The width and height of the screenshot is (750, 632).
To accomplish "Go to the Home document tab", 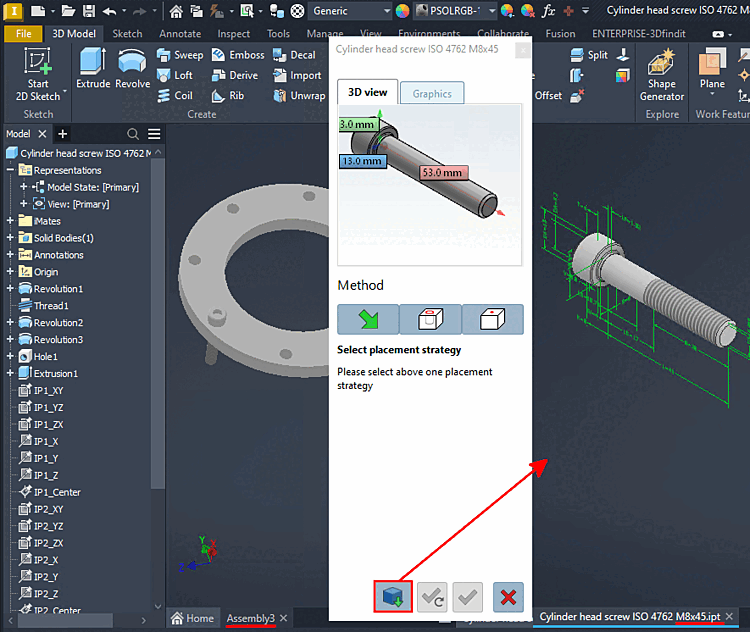I will 193,618.
